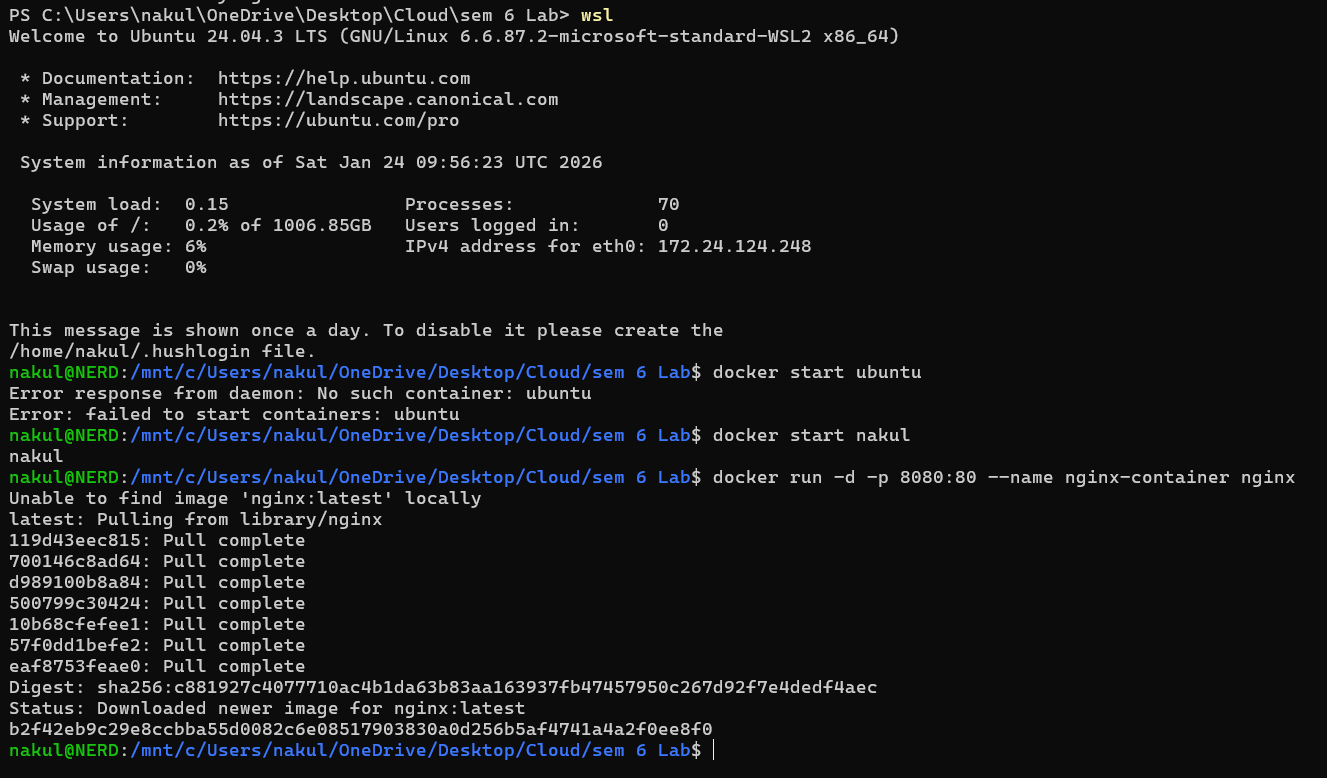Click the "Welcome to Ubuntu 24.04.3 LTS" banner

[454, 36]
